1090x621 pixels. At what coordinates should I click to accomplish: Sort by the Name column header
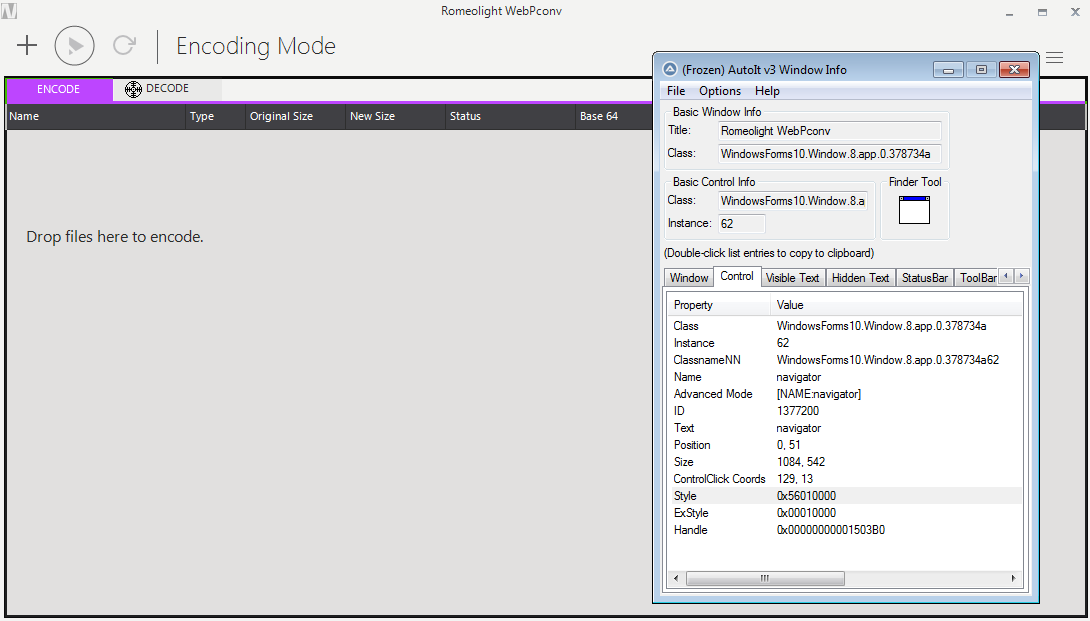[97, 116]
